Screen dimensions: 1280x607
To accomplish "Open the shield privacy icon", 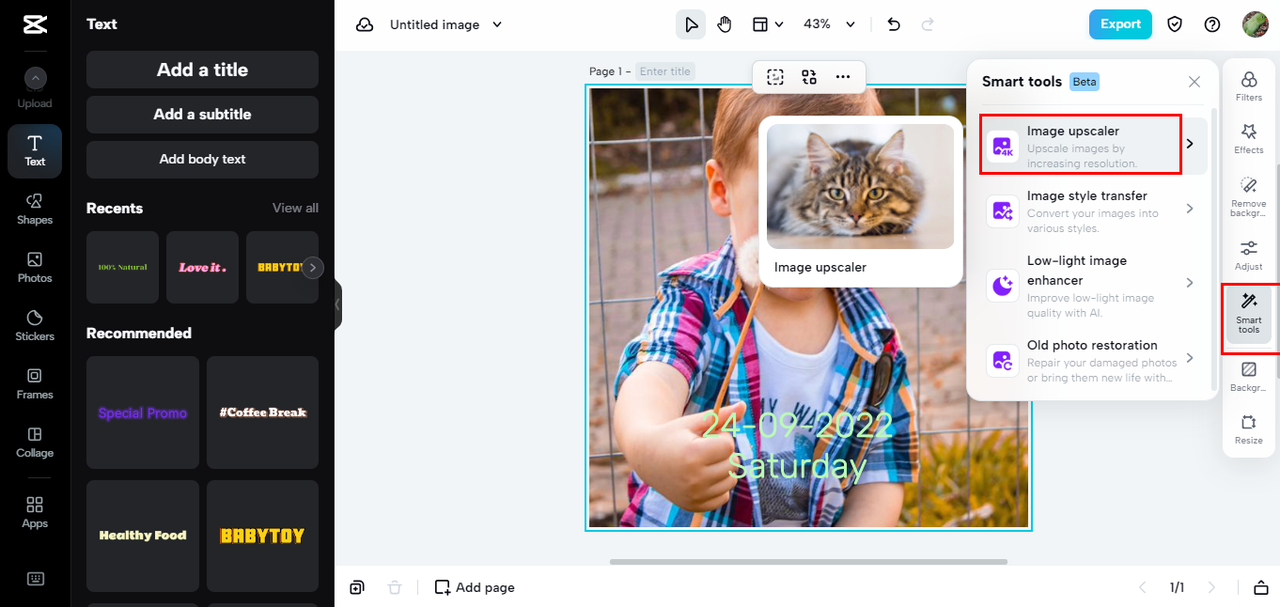I will 1176,25.
